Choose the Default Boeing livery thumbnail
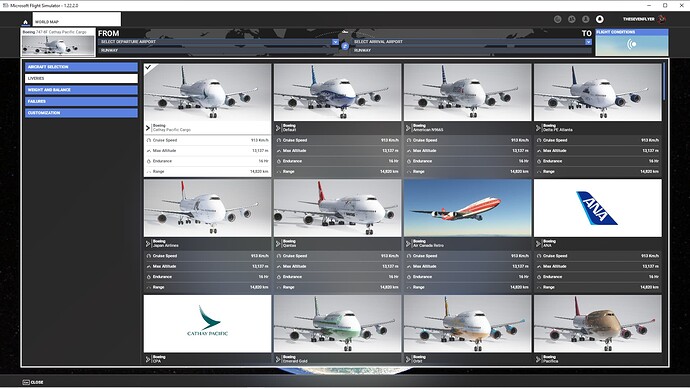The image size is (690, 388). click(x=338, y=92)
